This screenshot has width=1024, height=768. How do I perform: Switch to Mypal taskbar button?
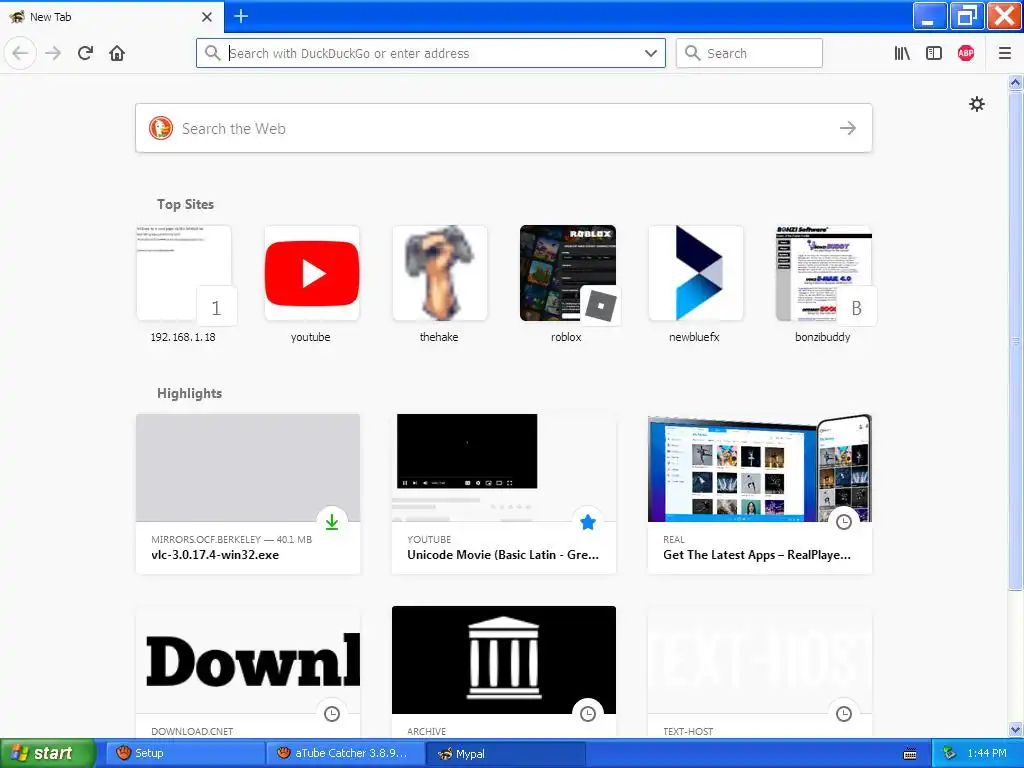tap(505, 753)
